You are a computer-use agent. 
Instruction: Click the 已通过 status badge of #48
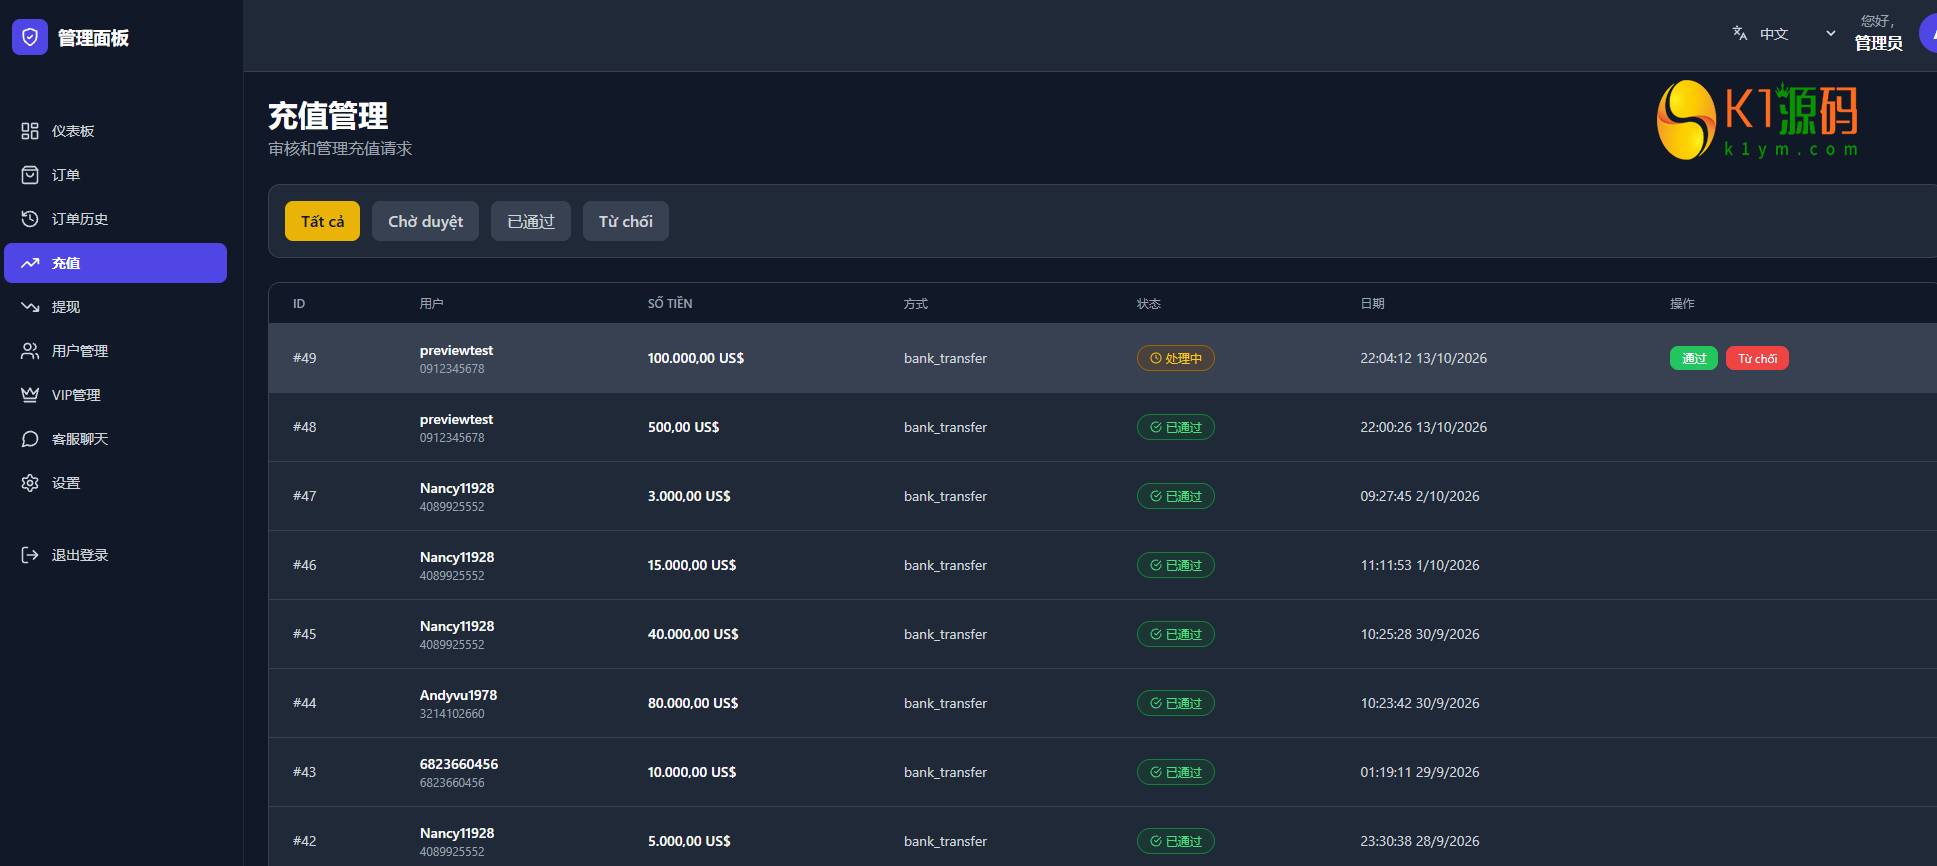(1176, 427)
